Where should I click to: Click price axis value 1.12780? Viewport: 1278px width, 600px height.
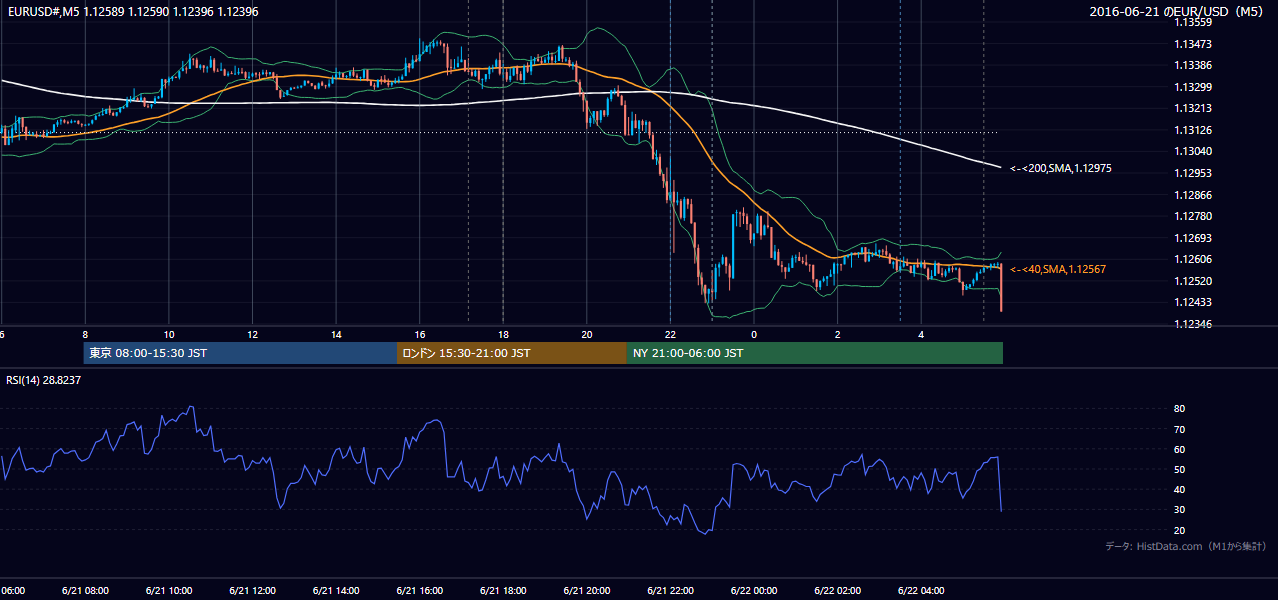pos(1193,216)
